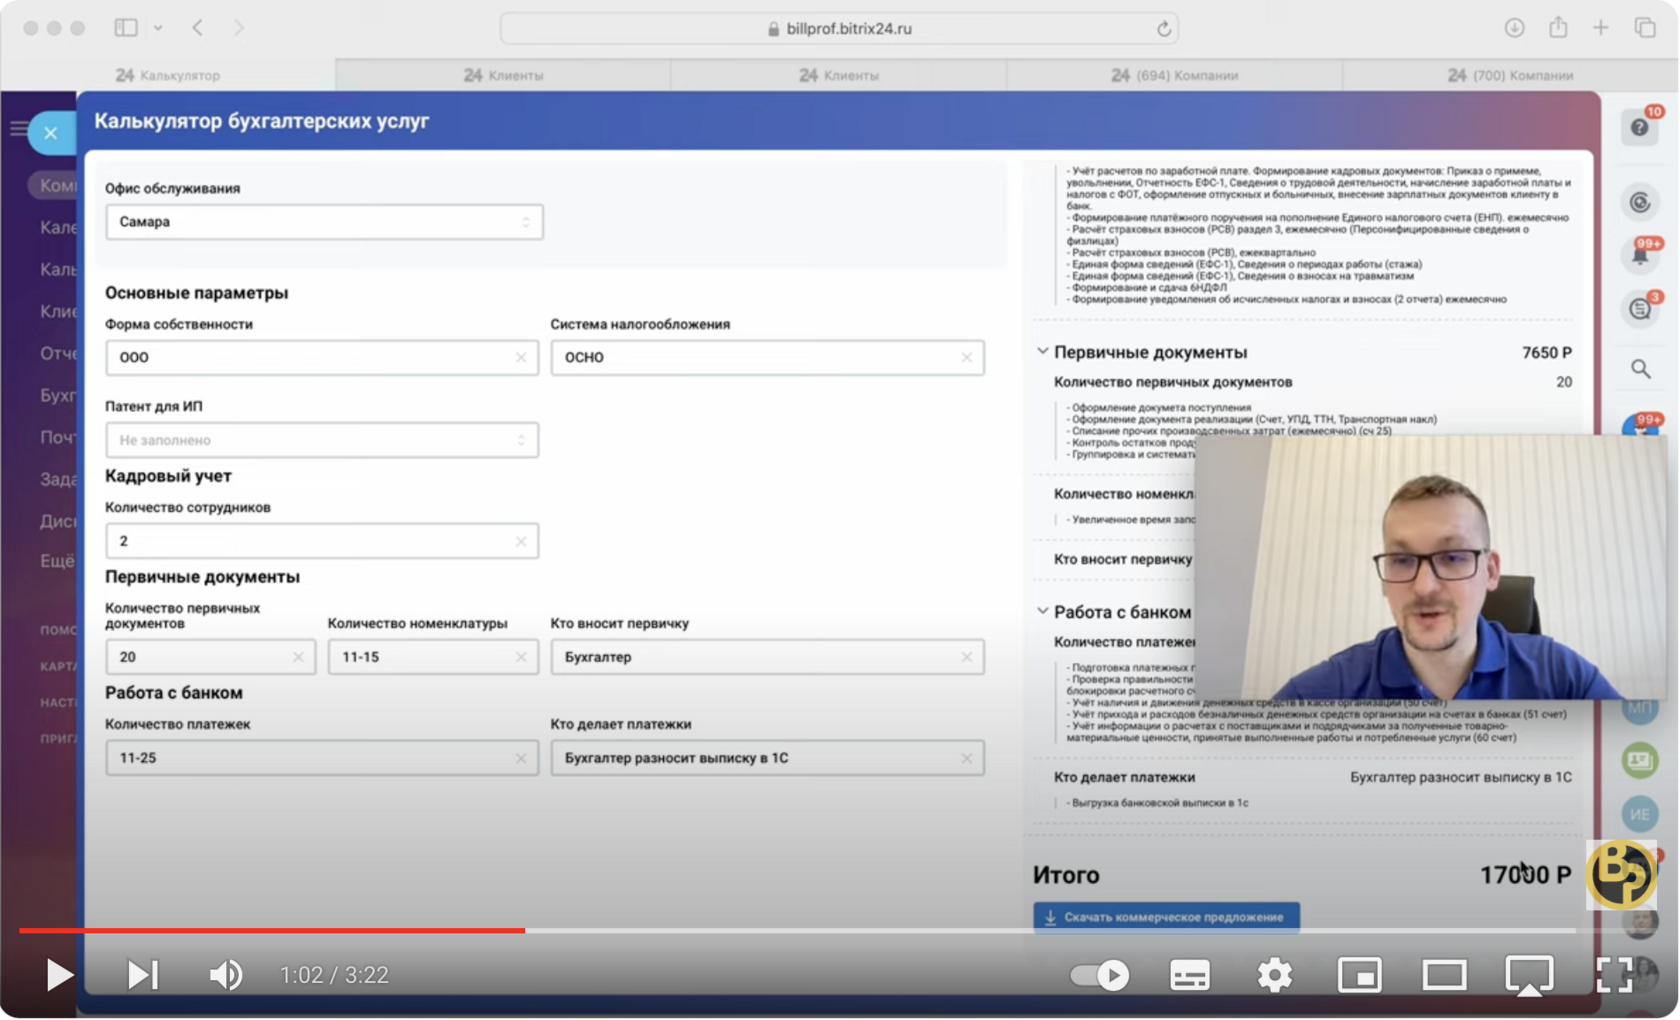Open AirPlay casting options
The height and width of the screenshot is (1020, 1680).
tap(1530, 976)
